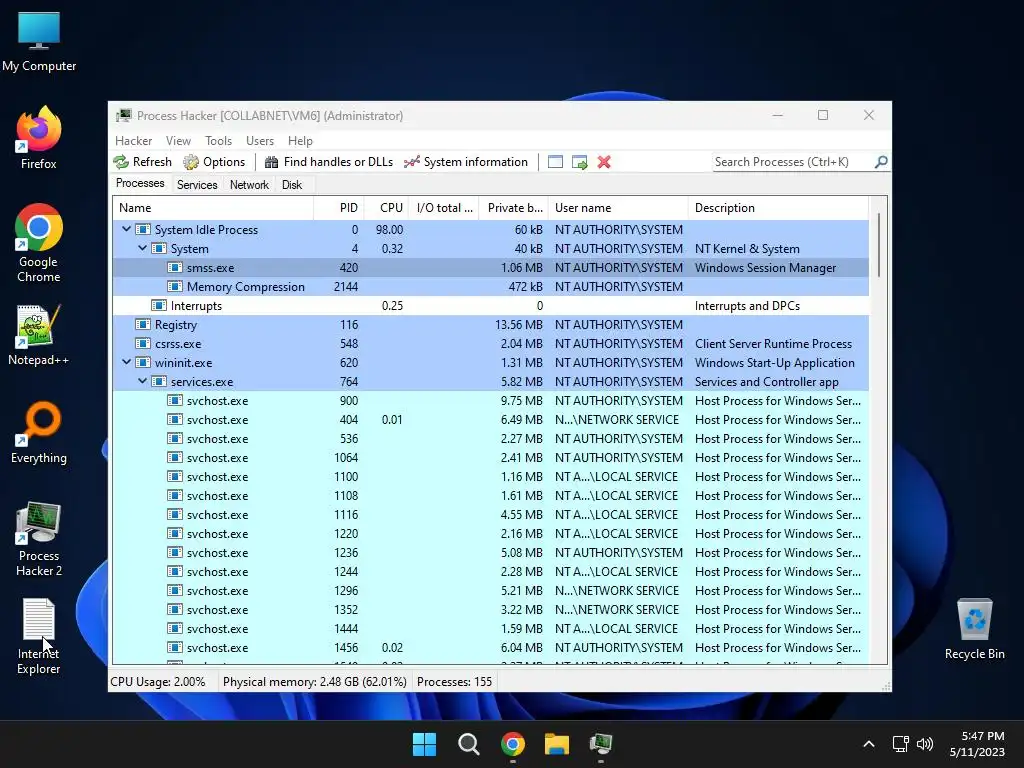Image resolution: width=1024 pixels, height=768 pixels.
Task: Open Find handles or DLLs
Action: pyautogui.click(x=328, y=162)
